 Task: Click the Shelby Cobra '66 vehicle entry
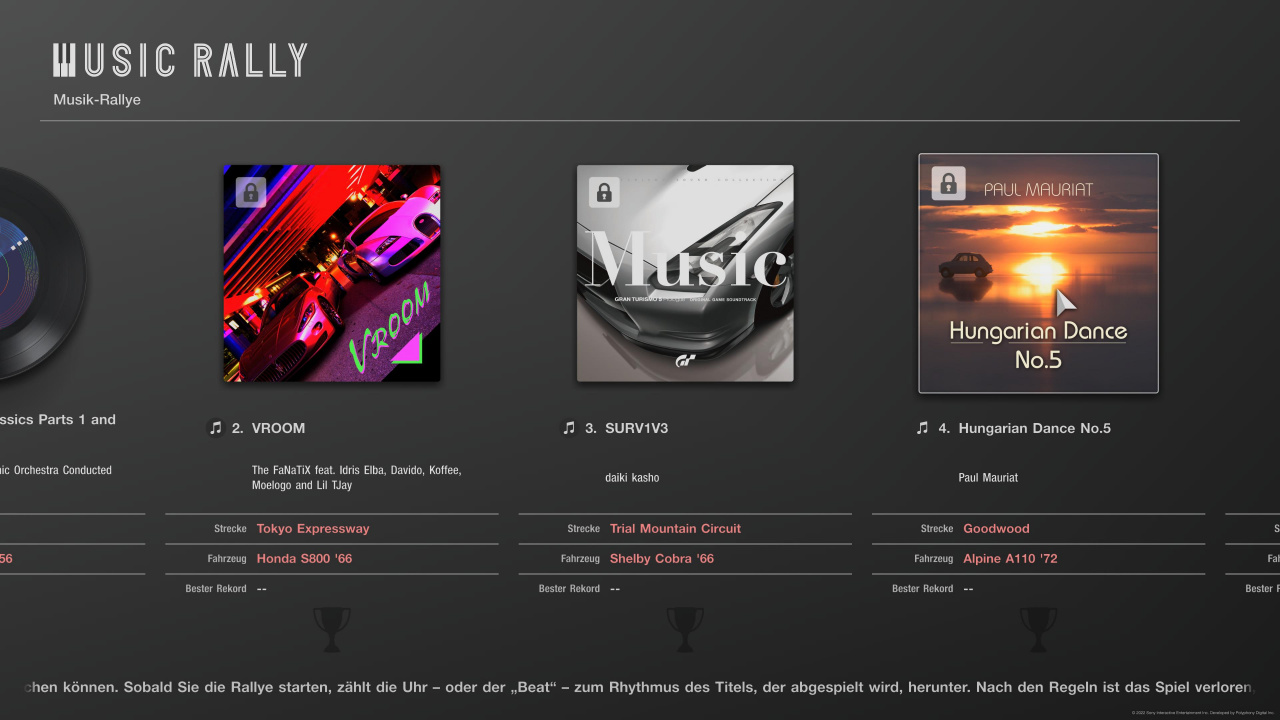662,559
